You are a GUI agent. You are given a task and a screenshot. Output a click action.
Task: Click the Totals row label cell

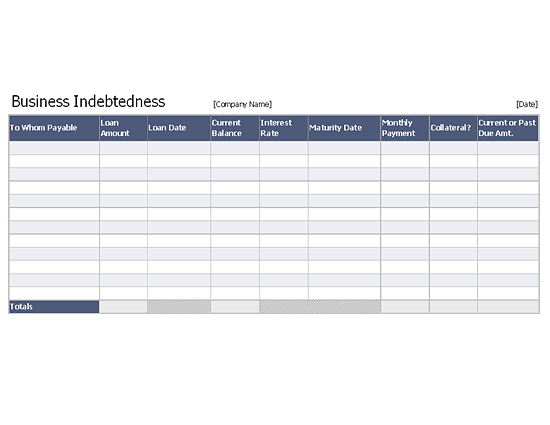coord(54,307)
